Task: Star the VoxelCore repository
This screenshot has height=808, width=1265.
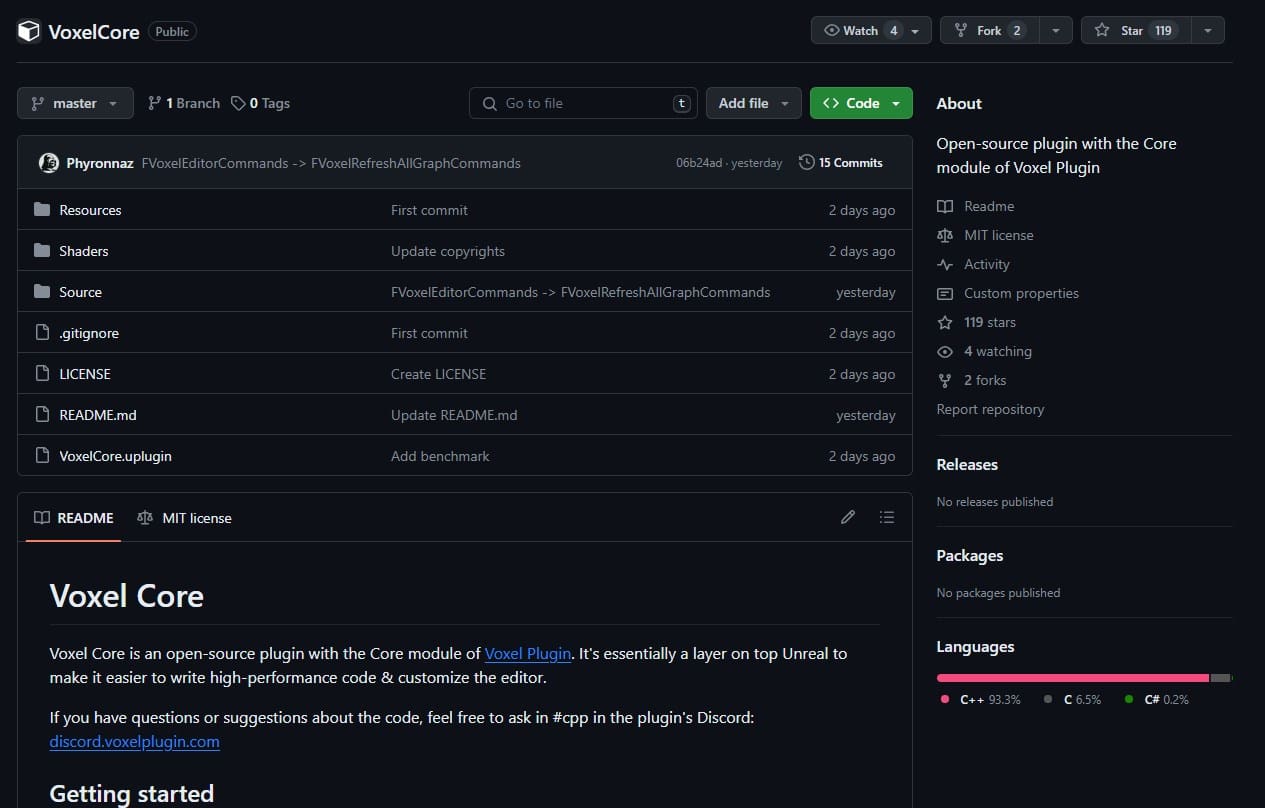Action: [1136, 31]
